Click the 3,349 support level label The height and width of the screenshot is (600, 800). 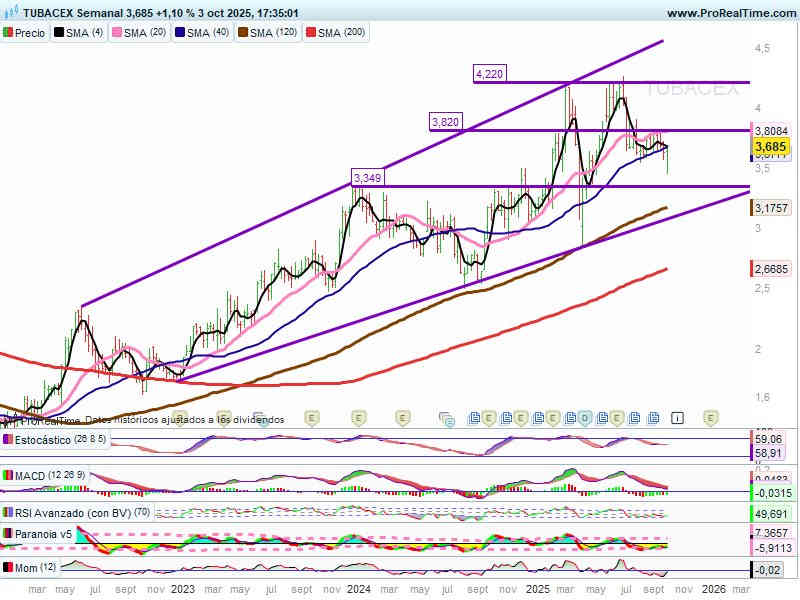pyautogui.click(x=367, y=178)
